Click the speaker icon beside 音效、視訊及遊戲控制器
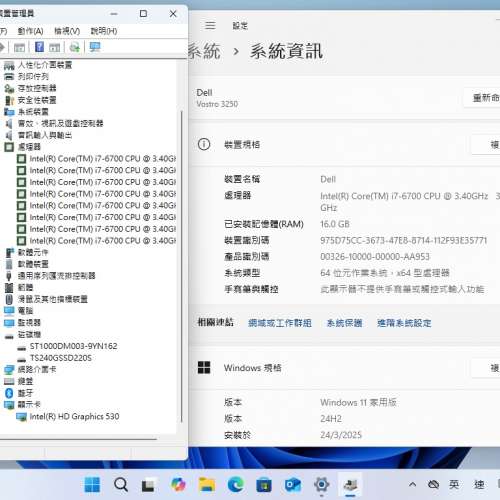The image size is (500, 500). point(9,124)
